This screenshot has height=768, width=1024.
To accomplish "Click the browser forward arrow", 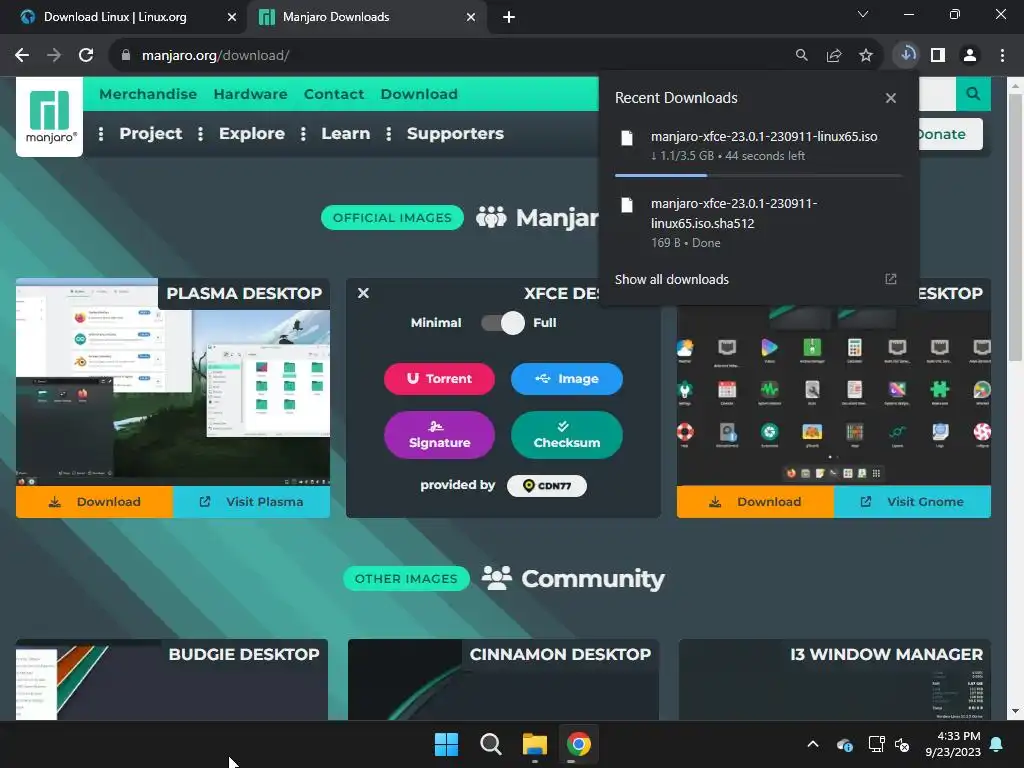I will click(54, 56).
